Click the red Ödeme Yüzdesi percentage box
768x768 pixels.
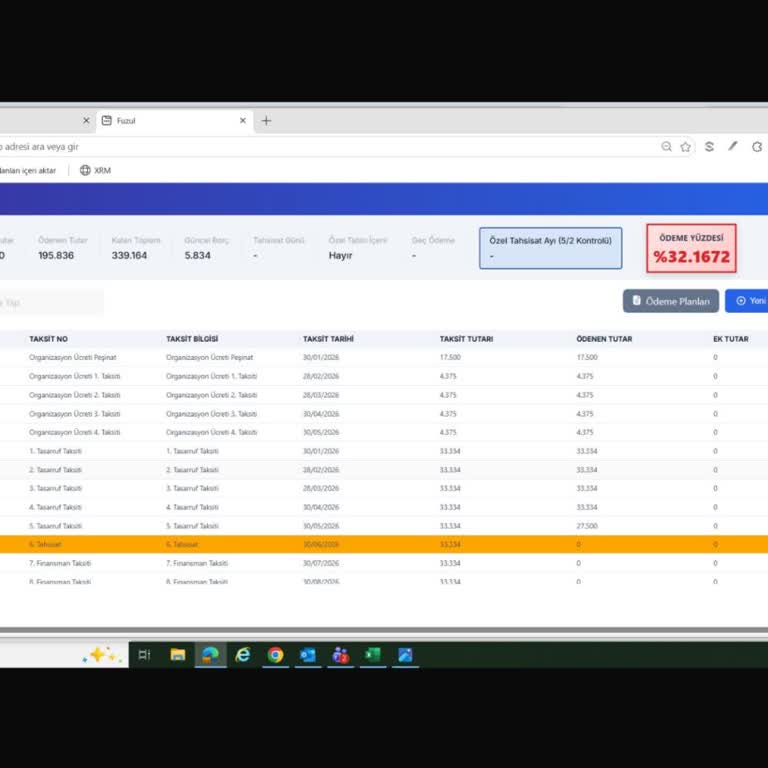(x=691, y=248)
